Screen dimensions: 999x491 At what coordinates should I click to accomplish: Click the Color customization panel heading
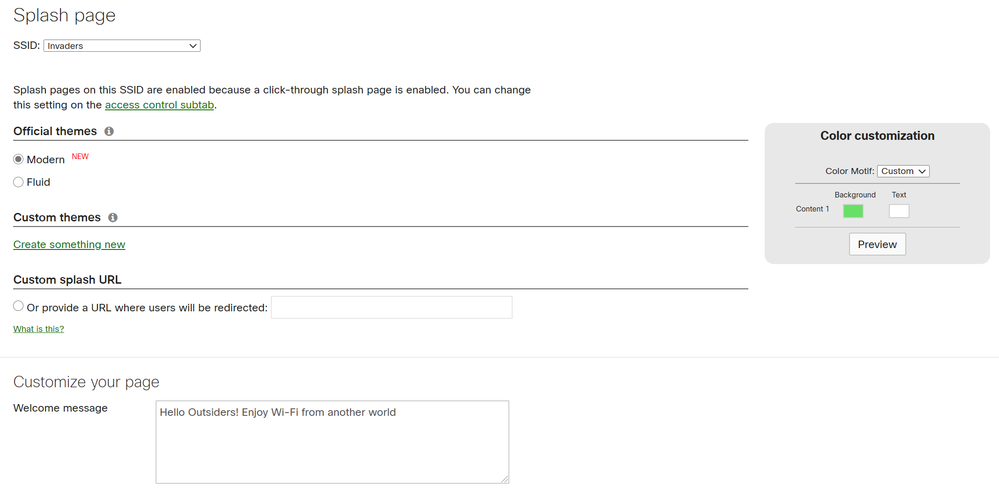(877, 136)
